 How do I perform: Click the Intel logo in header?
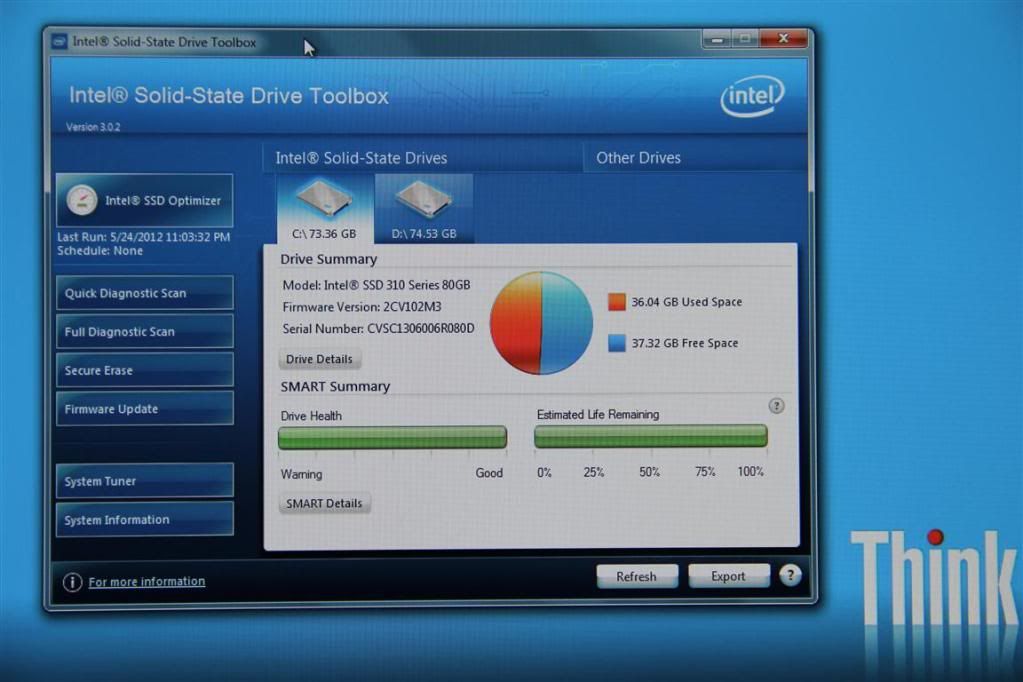751,97
